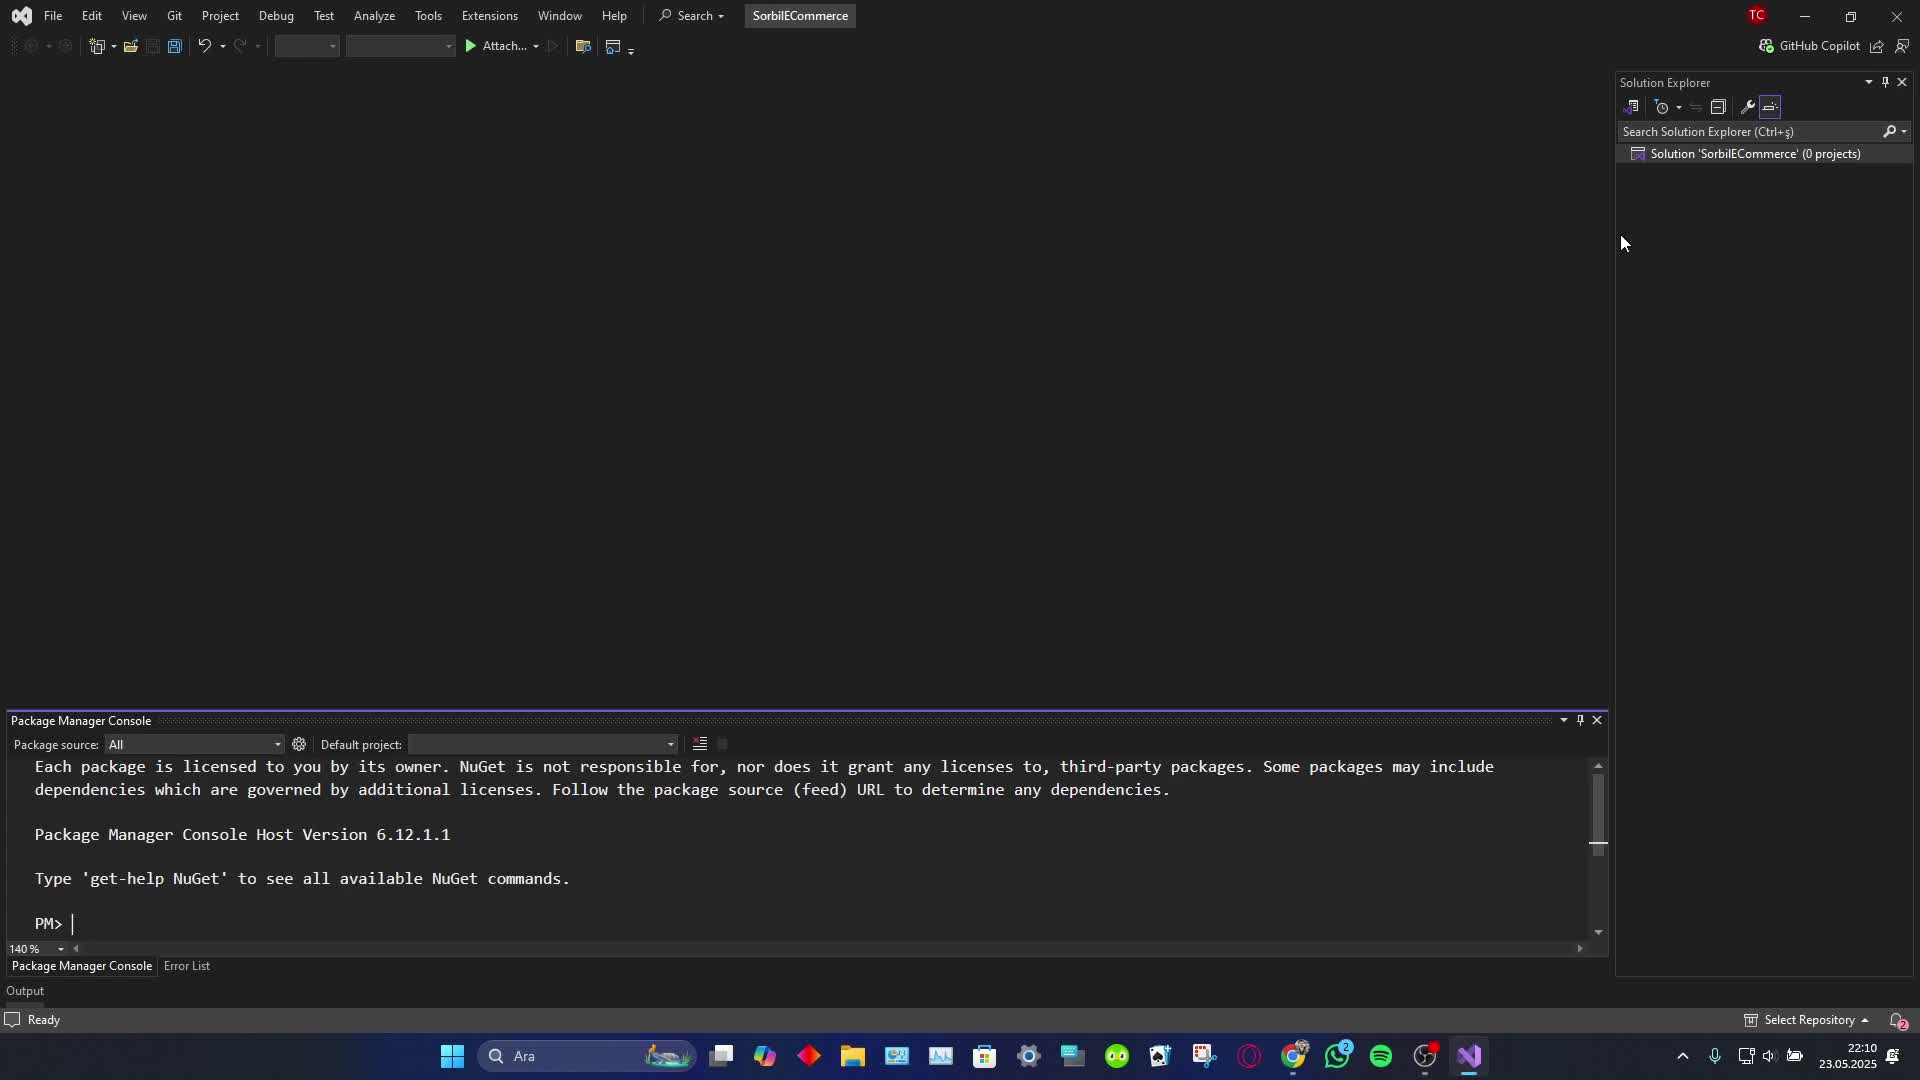This screenshot has width=1920, height=1080.
Task: Click the Search box in title bar
Action: 691,16
